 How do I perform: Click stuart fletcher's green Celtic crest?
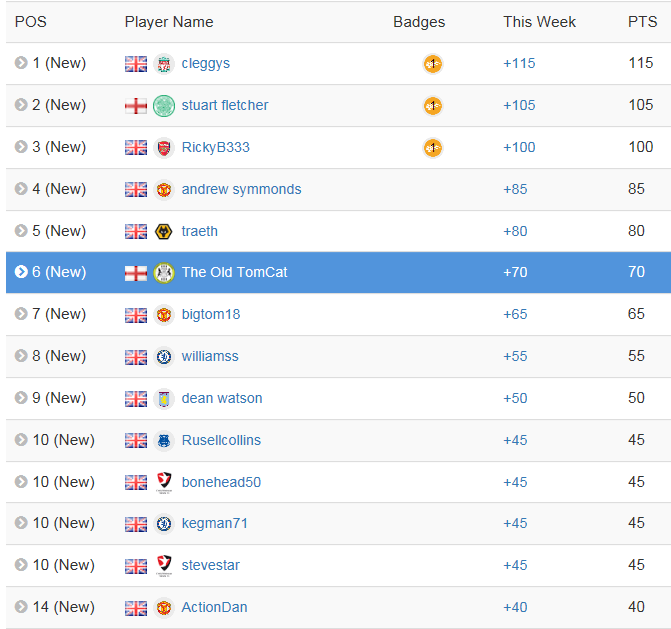(163, 106)
